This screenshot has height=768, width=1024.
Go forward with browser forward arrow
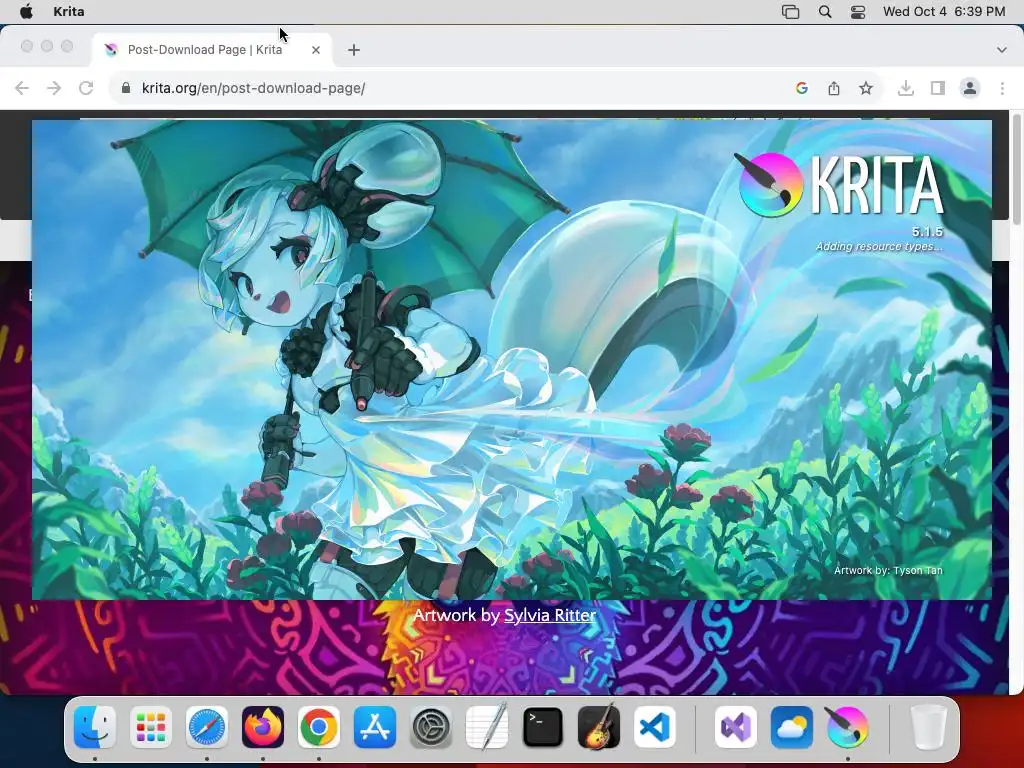pos(54,88)
